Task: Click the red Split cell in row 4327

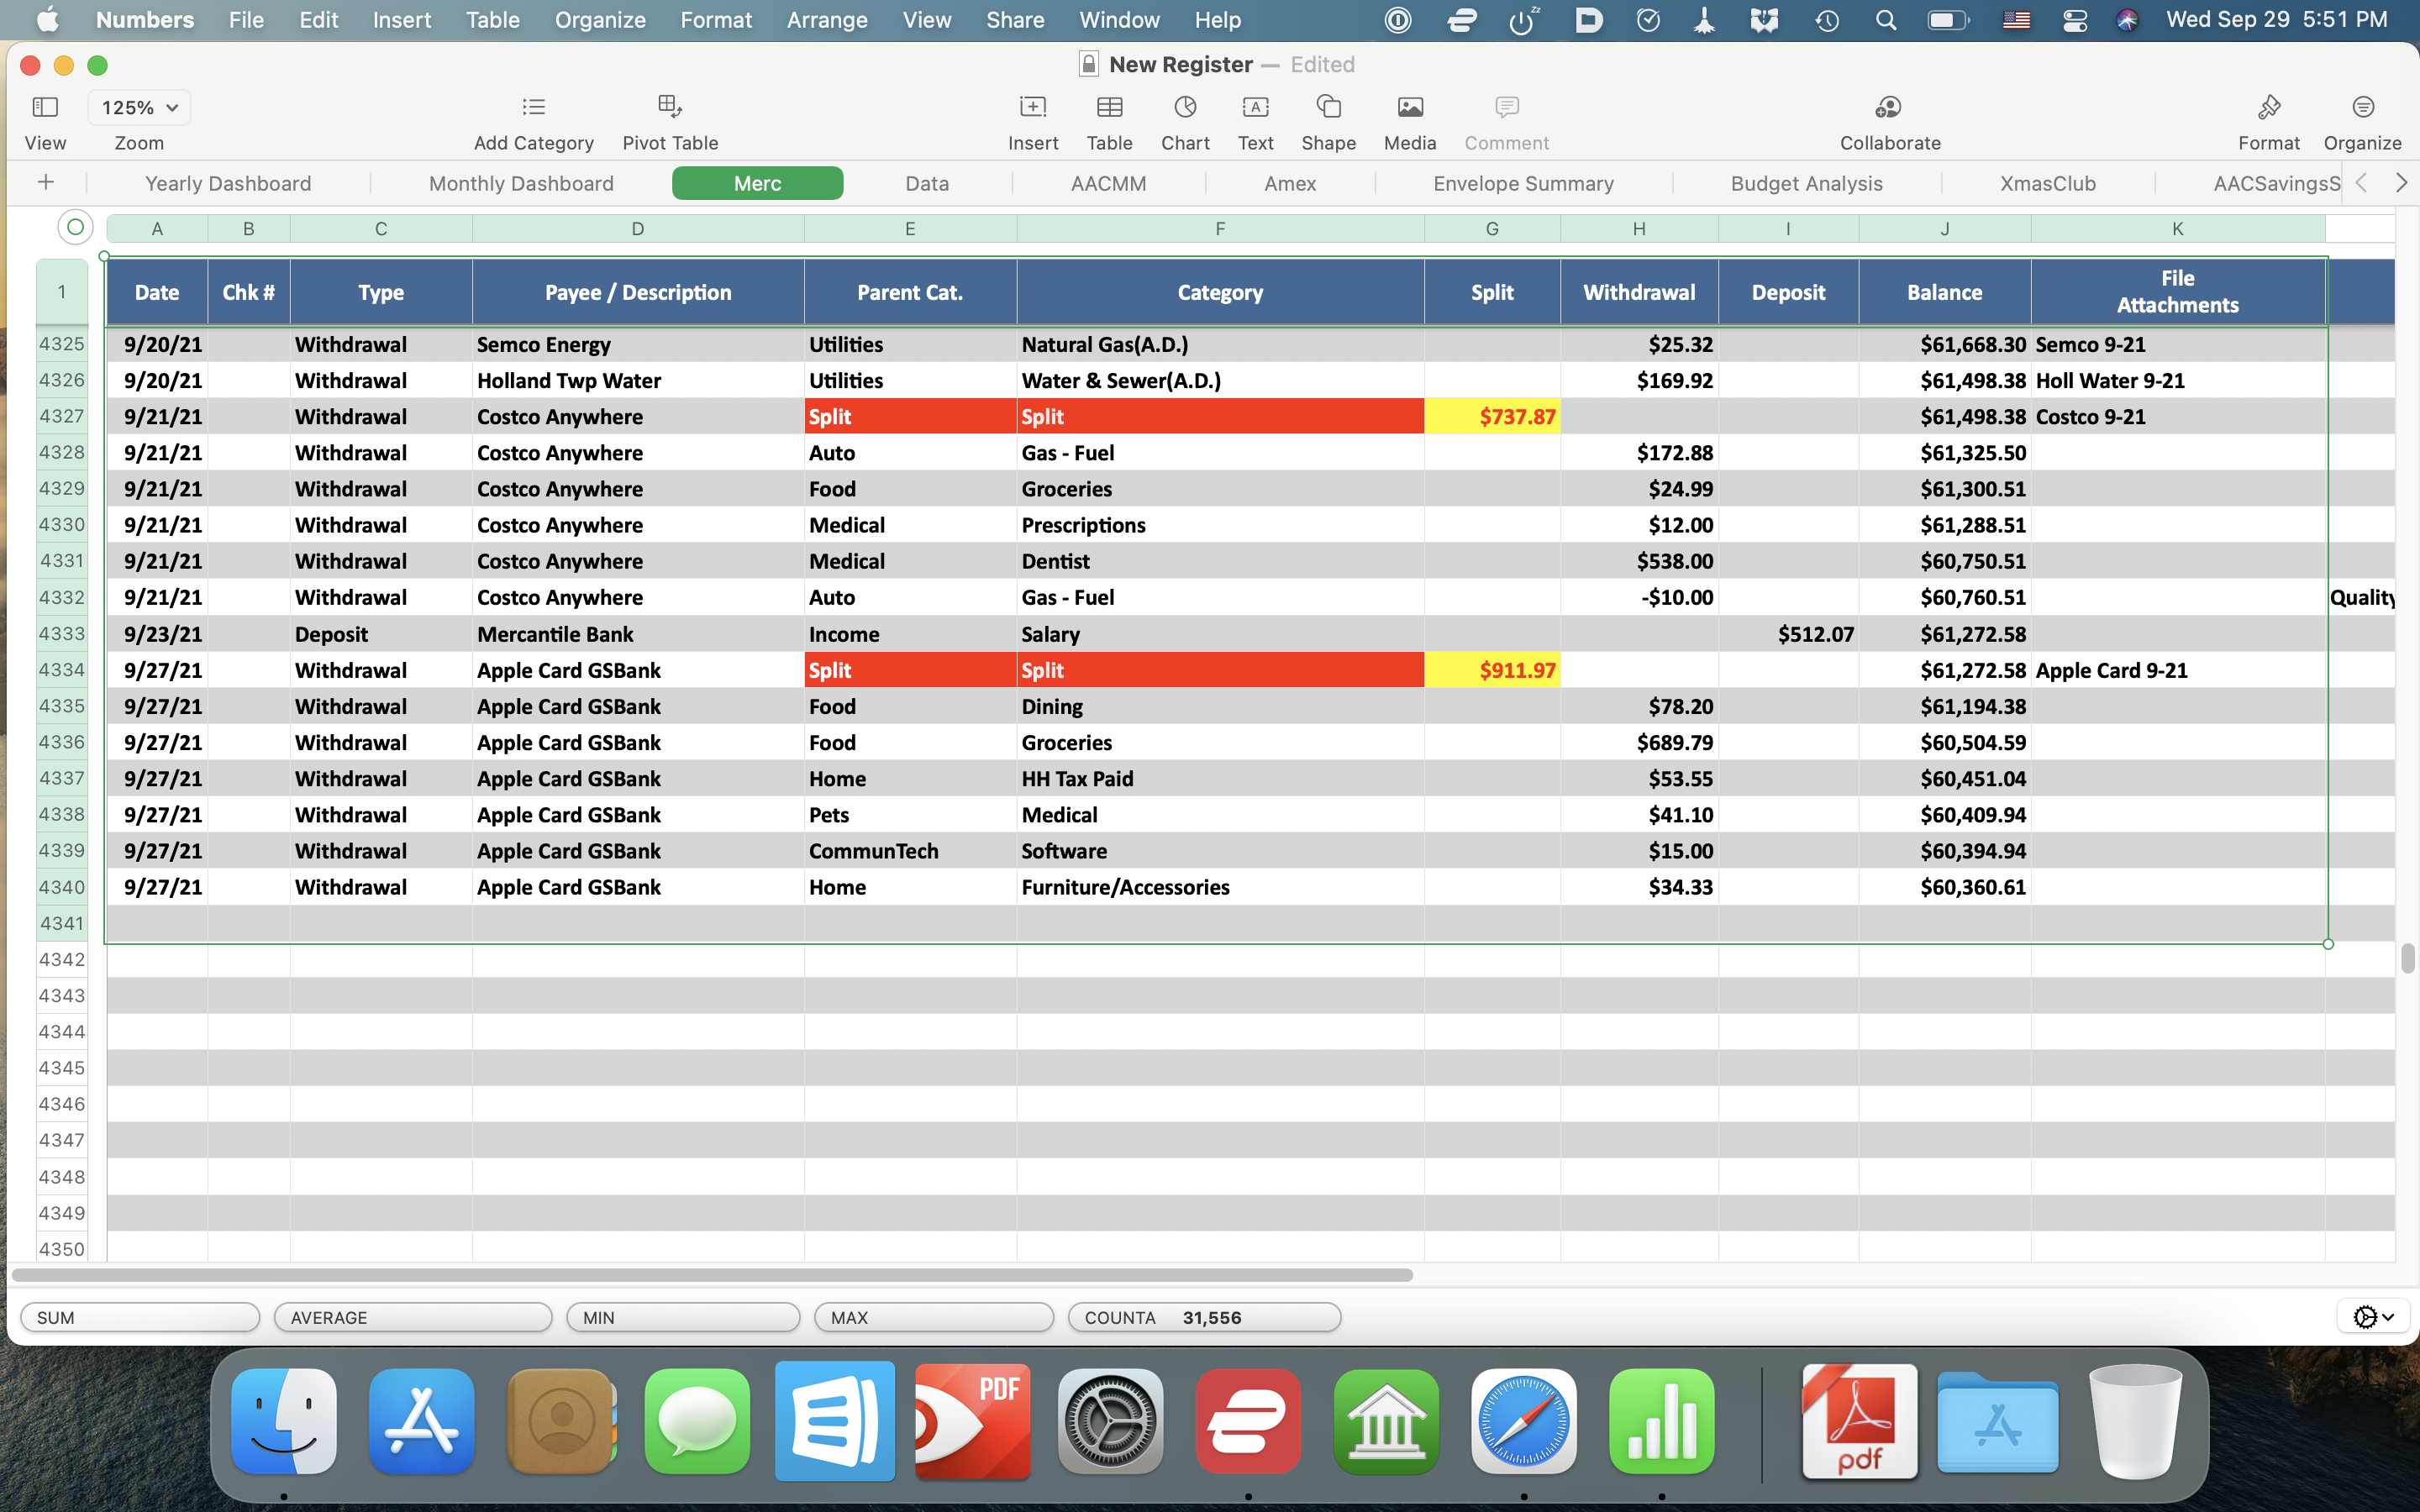Action: 909,416
